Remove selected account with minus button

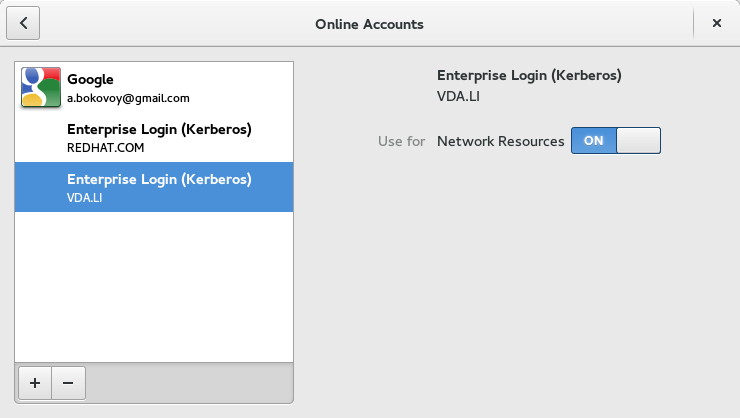(x=68, y=382)
